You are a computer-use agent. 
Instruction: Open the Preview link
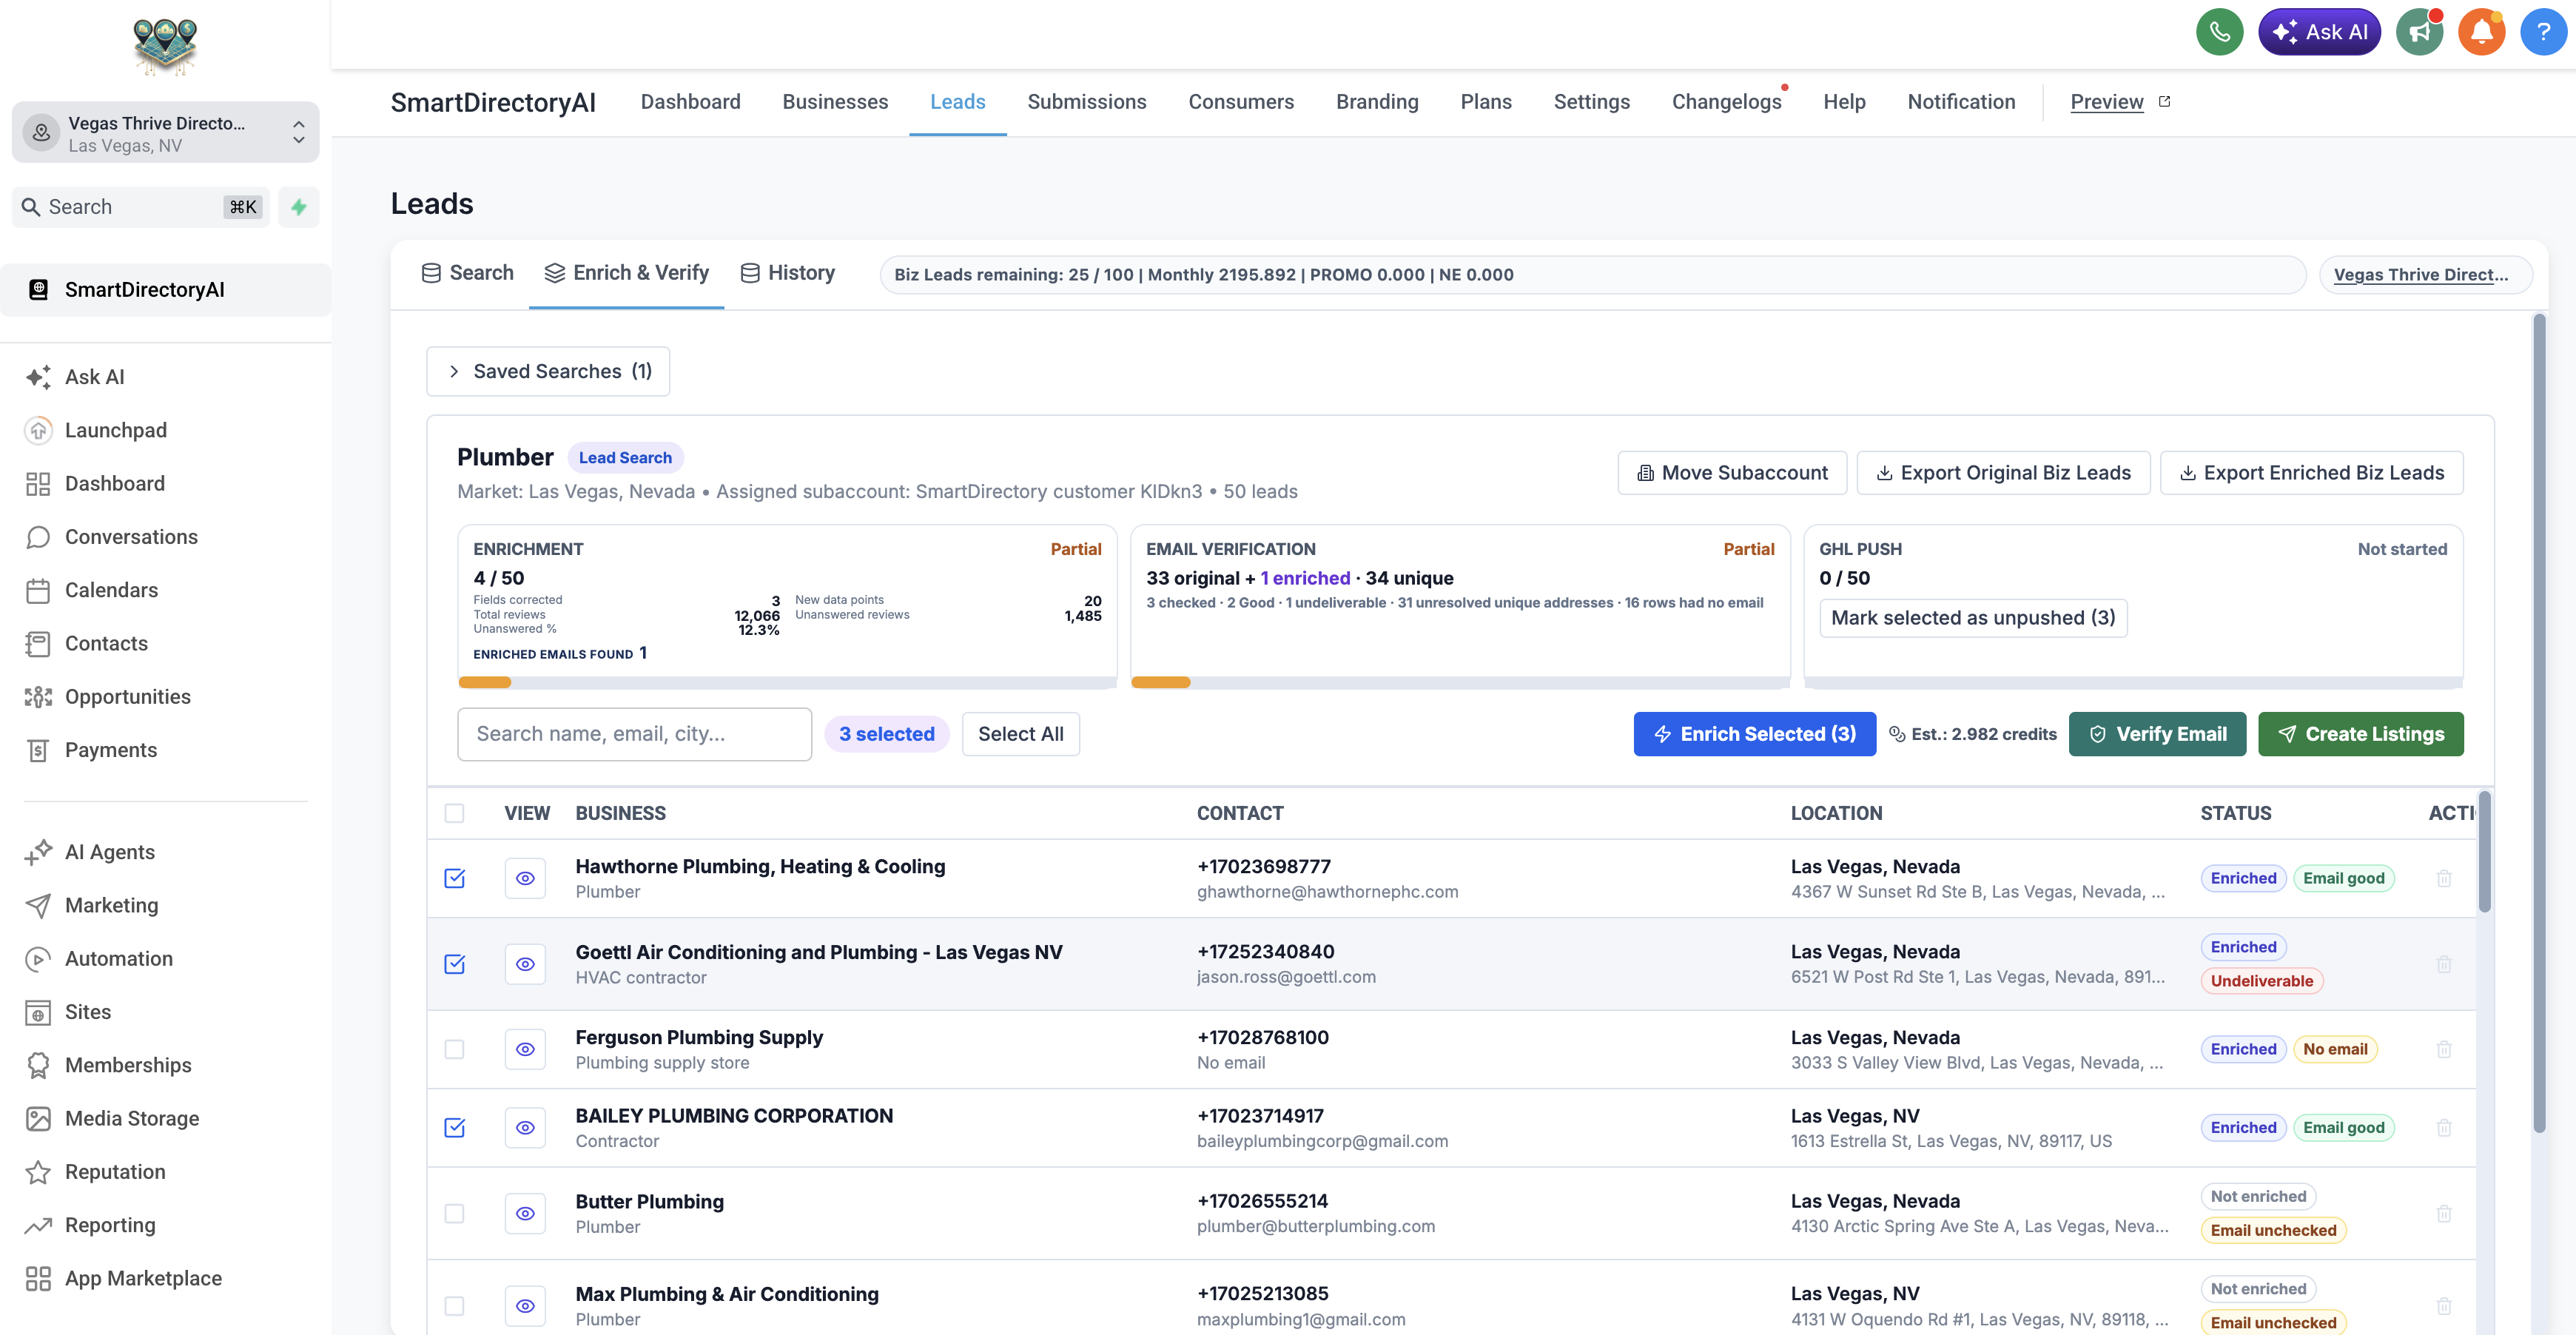pos(2119,102)
